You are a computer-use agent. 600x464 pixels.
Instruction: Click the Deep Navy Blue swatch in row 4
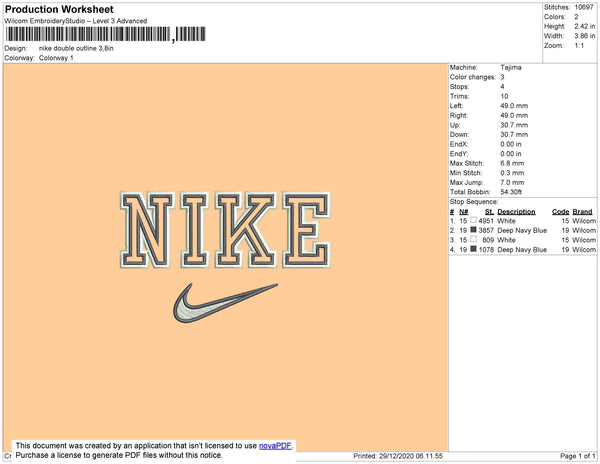click(x=473, y=249)
